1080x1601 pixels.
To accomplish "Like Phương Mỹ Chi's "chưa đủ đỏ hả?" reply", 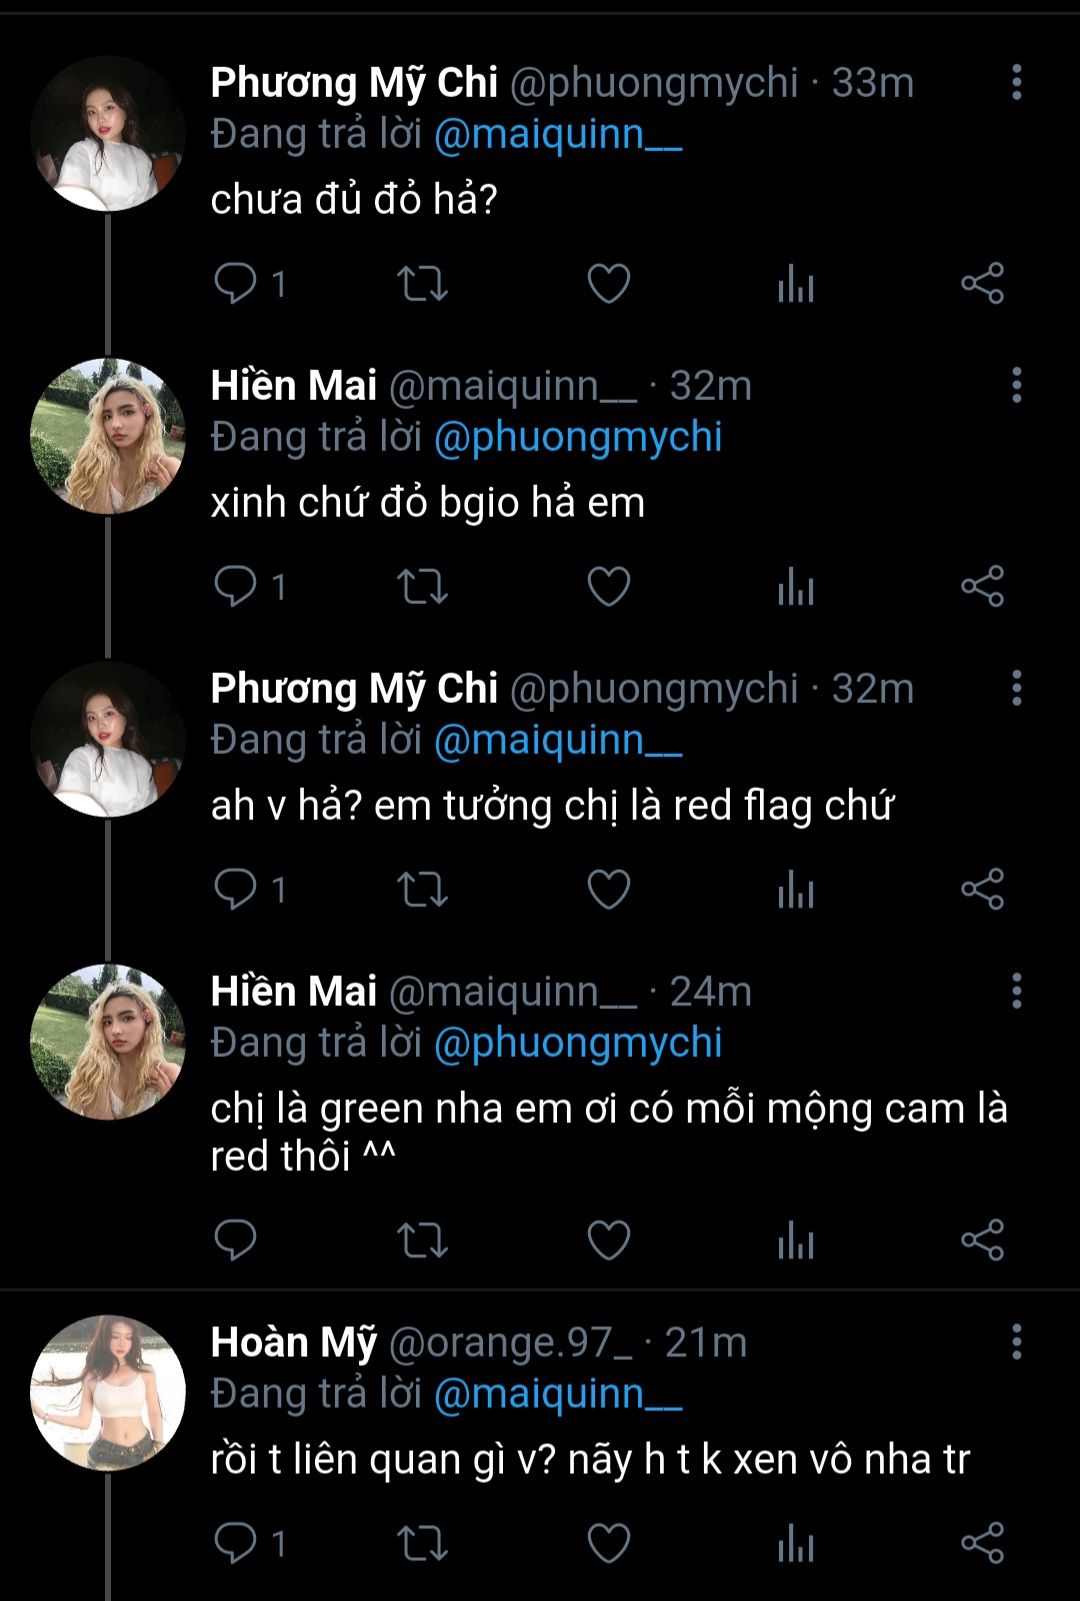I will click(x=608, y=284).
